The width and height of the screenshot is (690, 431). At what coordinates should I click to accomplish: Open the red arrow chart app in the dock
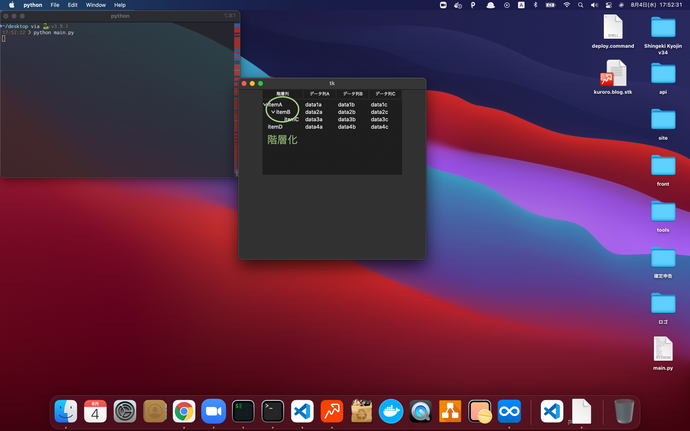(x=332, y=411)
